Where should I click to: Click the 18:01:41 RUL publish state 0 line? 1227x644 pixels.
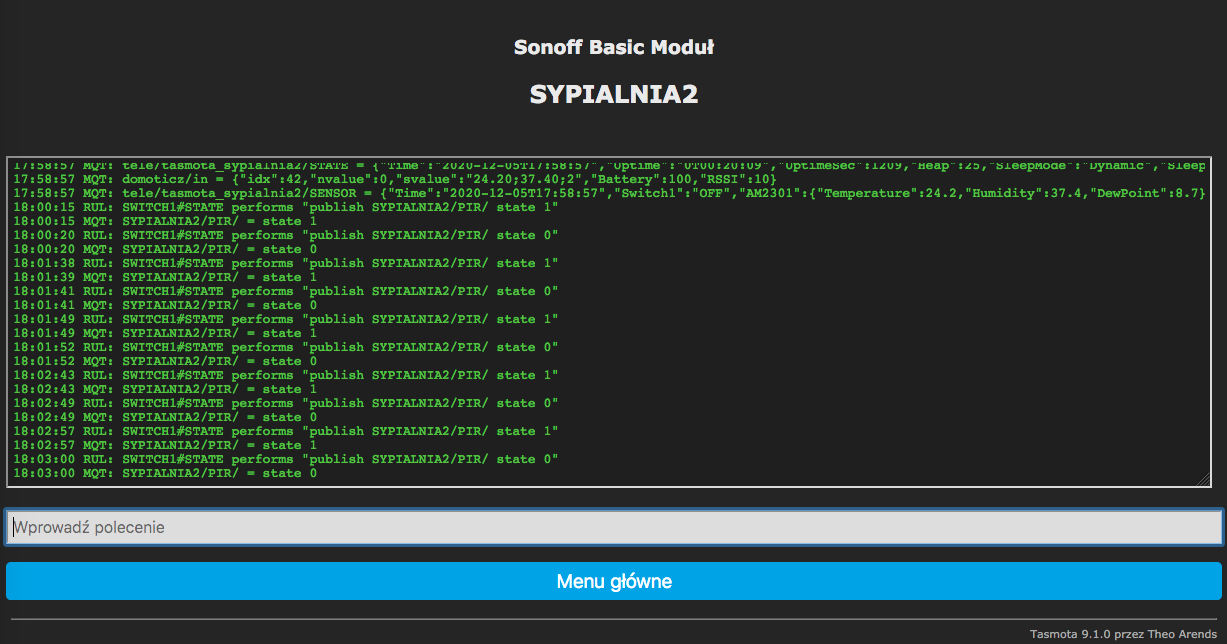pos(285,291)
